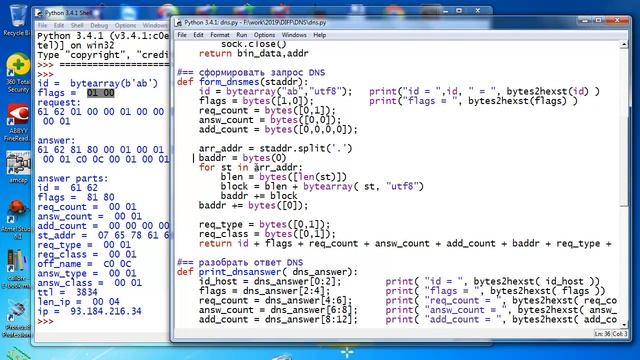This screenshot has width=640, height=360.
Task: Launch calibre E-book management desktop icon
Action: [x=16, y=267]
